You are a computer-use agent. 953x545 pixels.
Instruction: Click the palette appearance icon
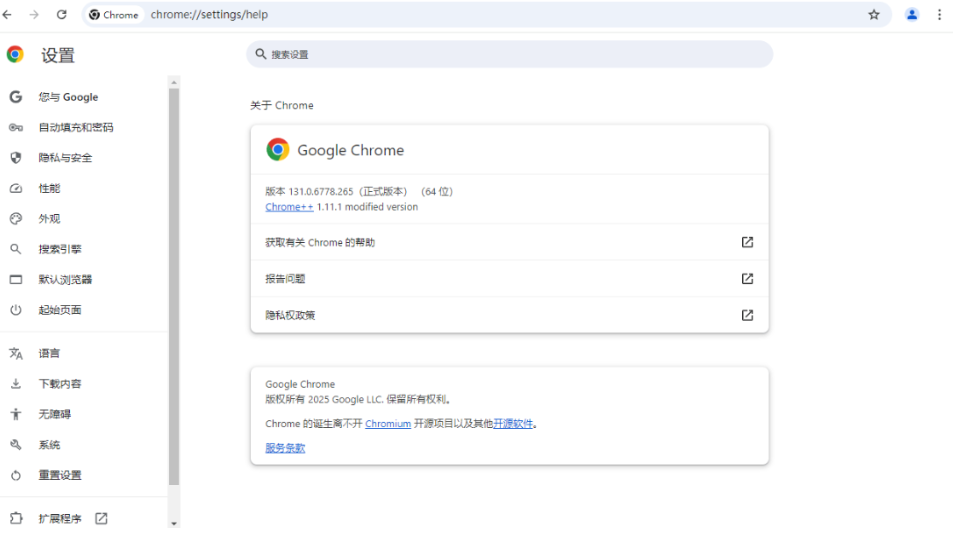click(x=16, y=219)
